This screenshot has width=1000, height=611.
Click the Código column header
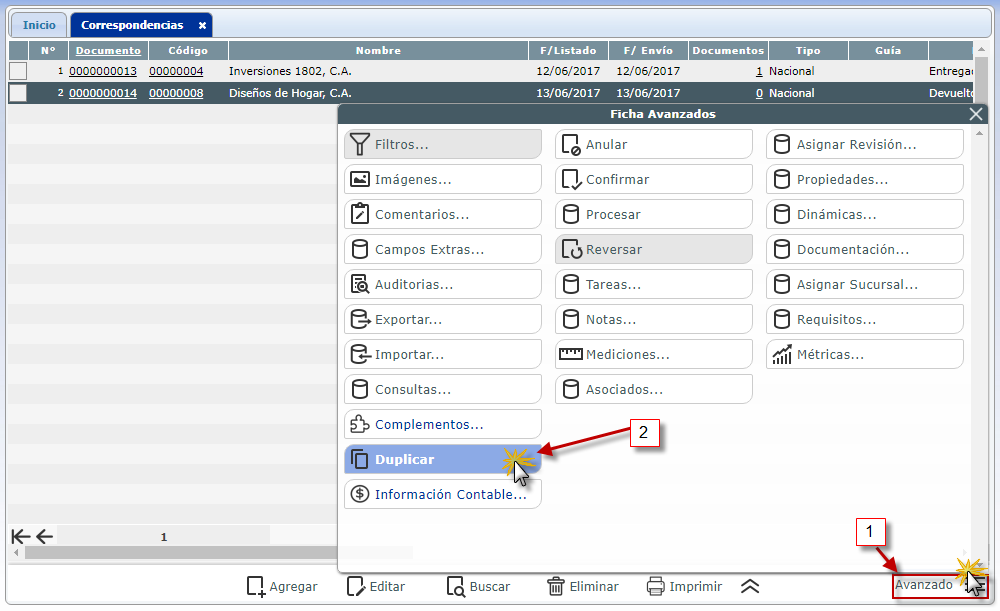point(188,50)
